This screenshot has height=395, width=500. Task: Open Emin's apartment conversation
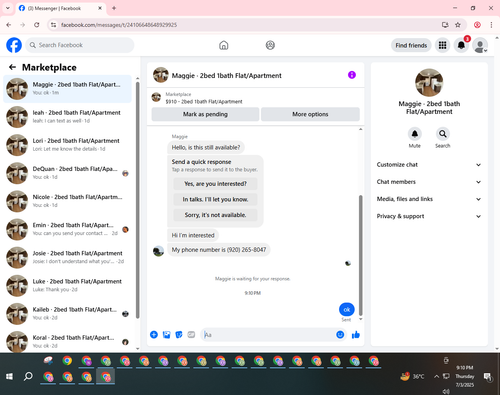click(67, 229)
